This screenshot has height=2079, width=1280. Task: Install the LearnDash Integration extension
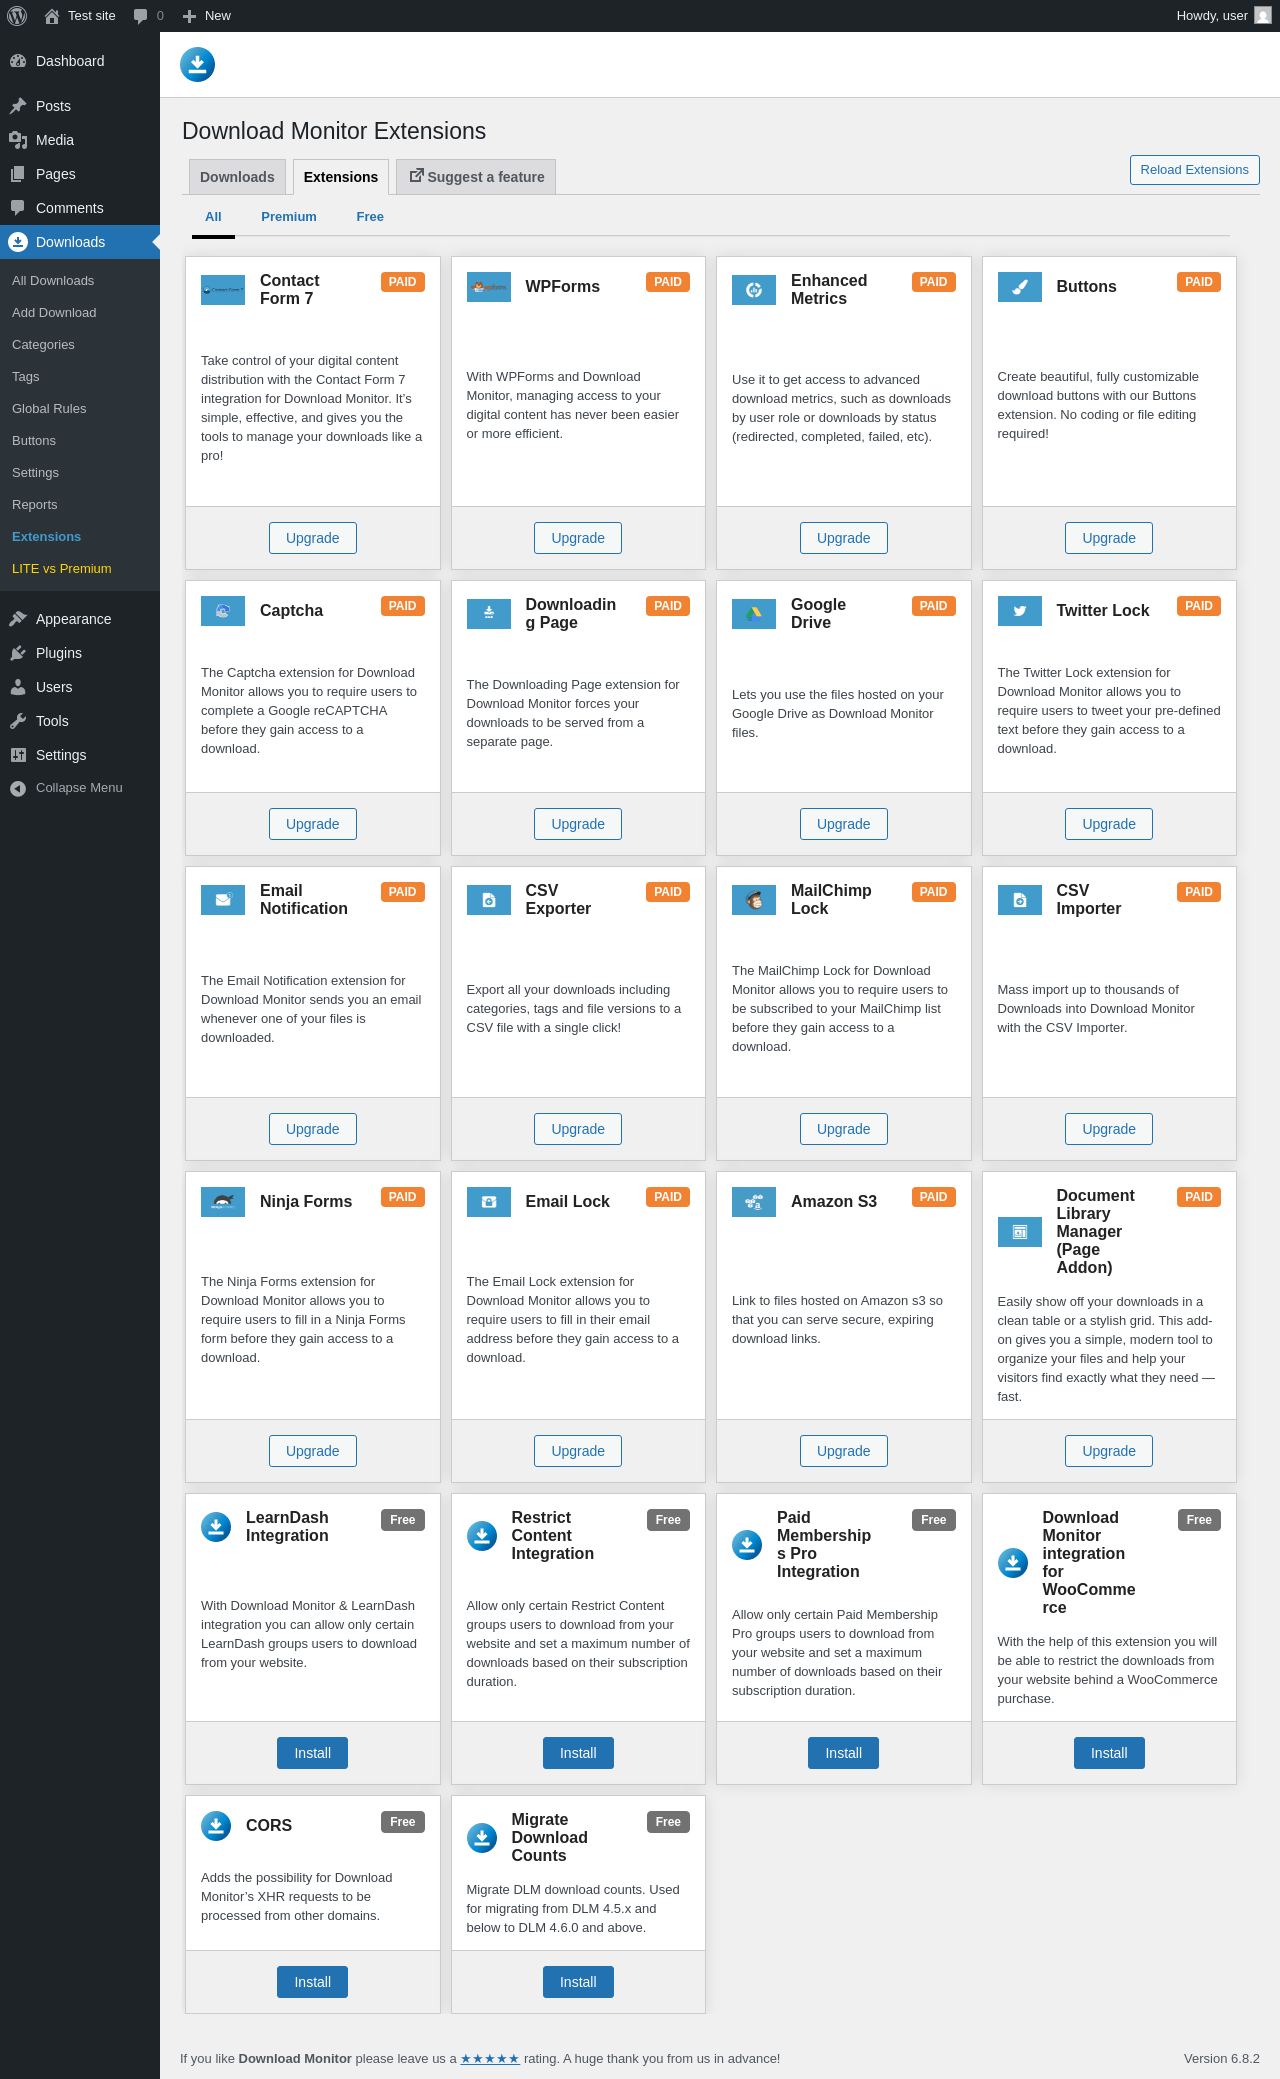tap(313, 1753)
